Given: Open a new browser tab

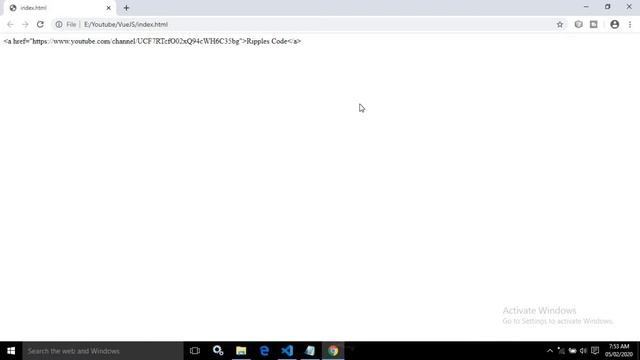Looking at the screenshot, I should [126, 8].
